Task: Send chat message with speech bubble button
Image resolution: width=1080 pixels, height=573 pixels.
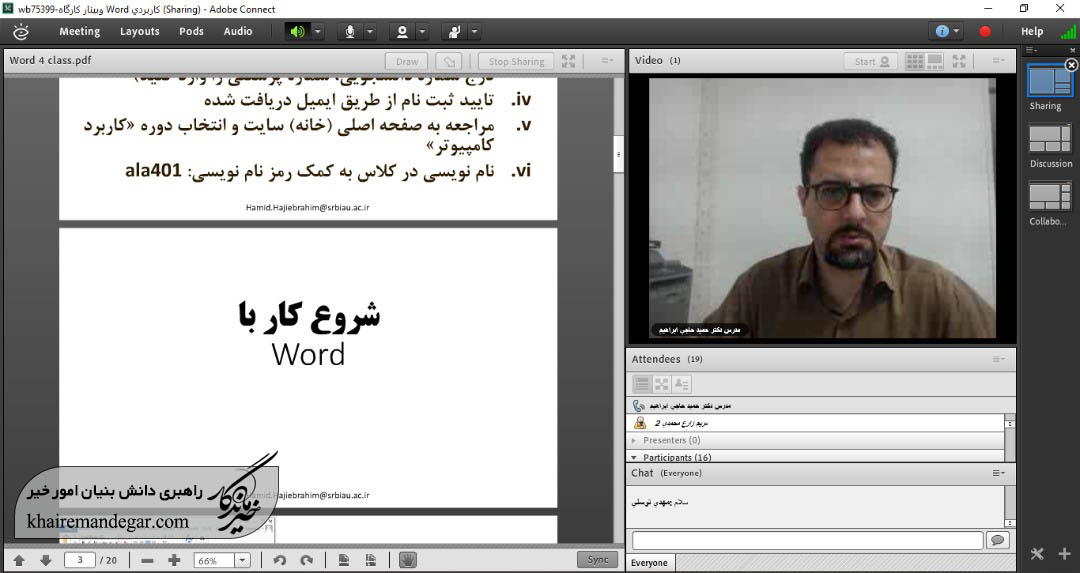Action: point(997,541)
